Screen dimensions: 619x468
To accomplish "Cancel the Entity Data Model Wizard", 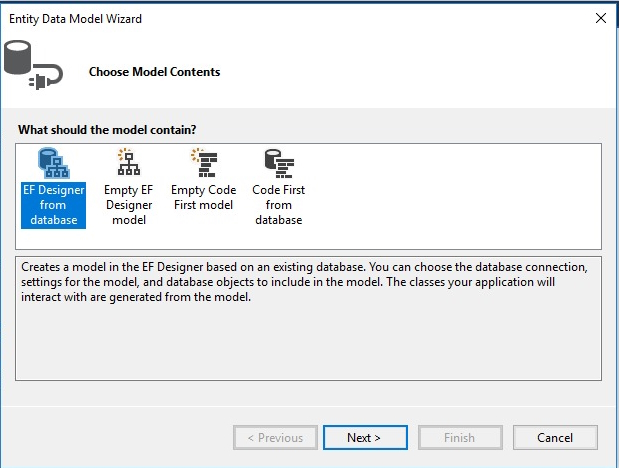I will point(555,438).
